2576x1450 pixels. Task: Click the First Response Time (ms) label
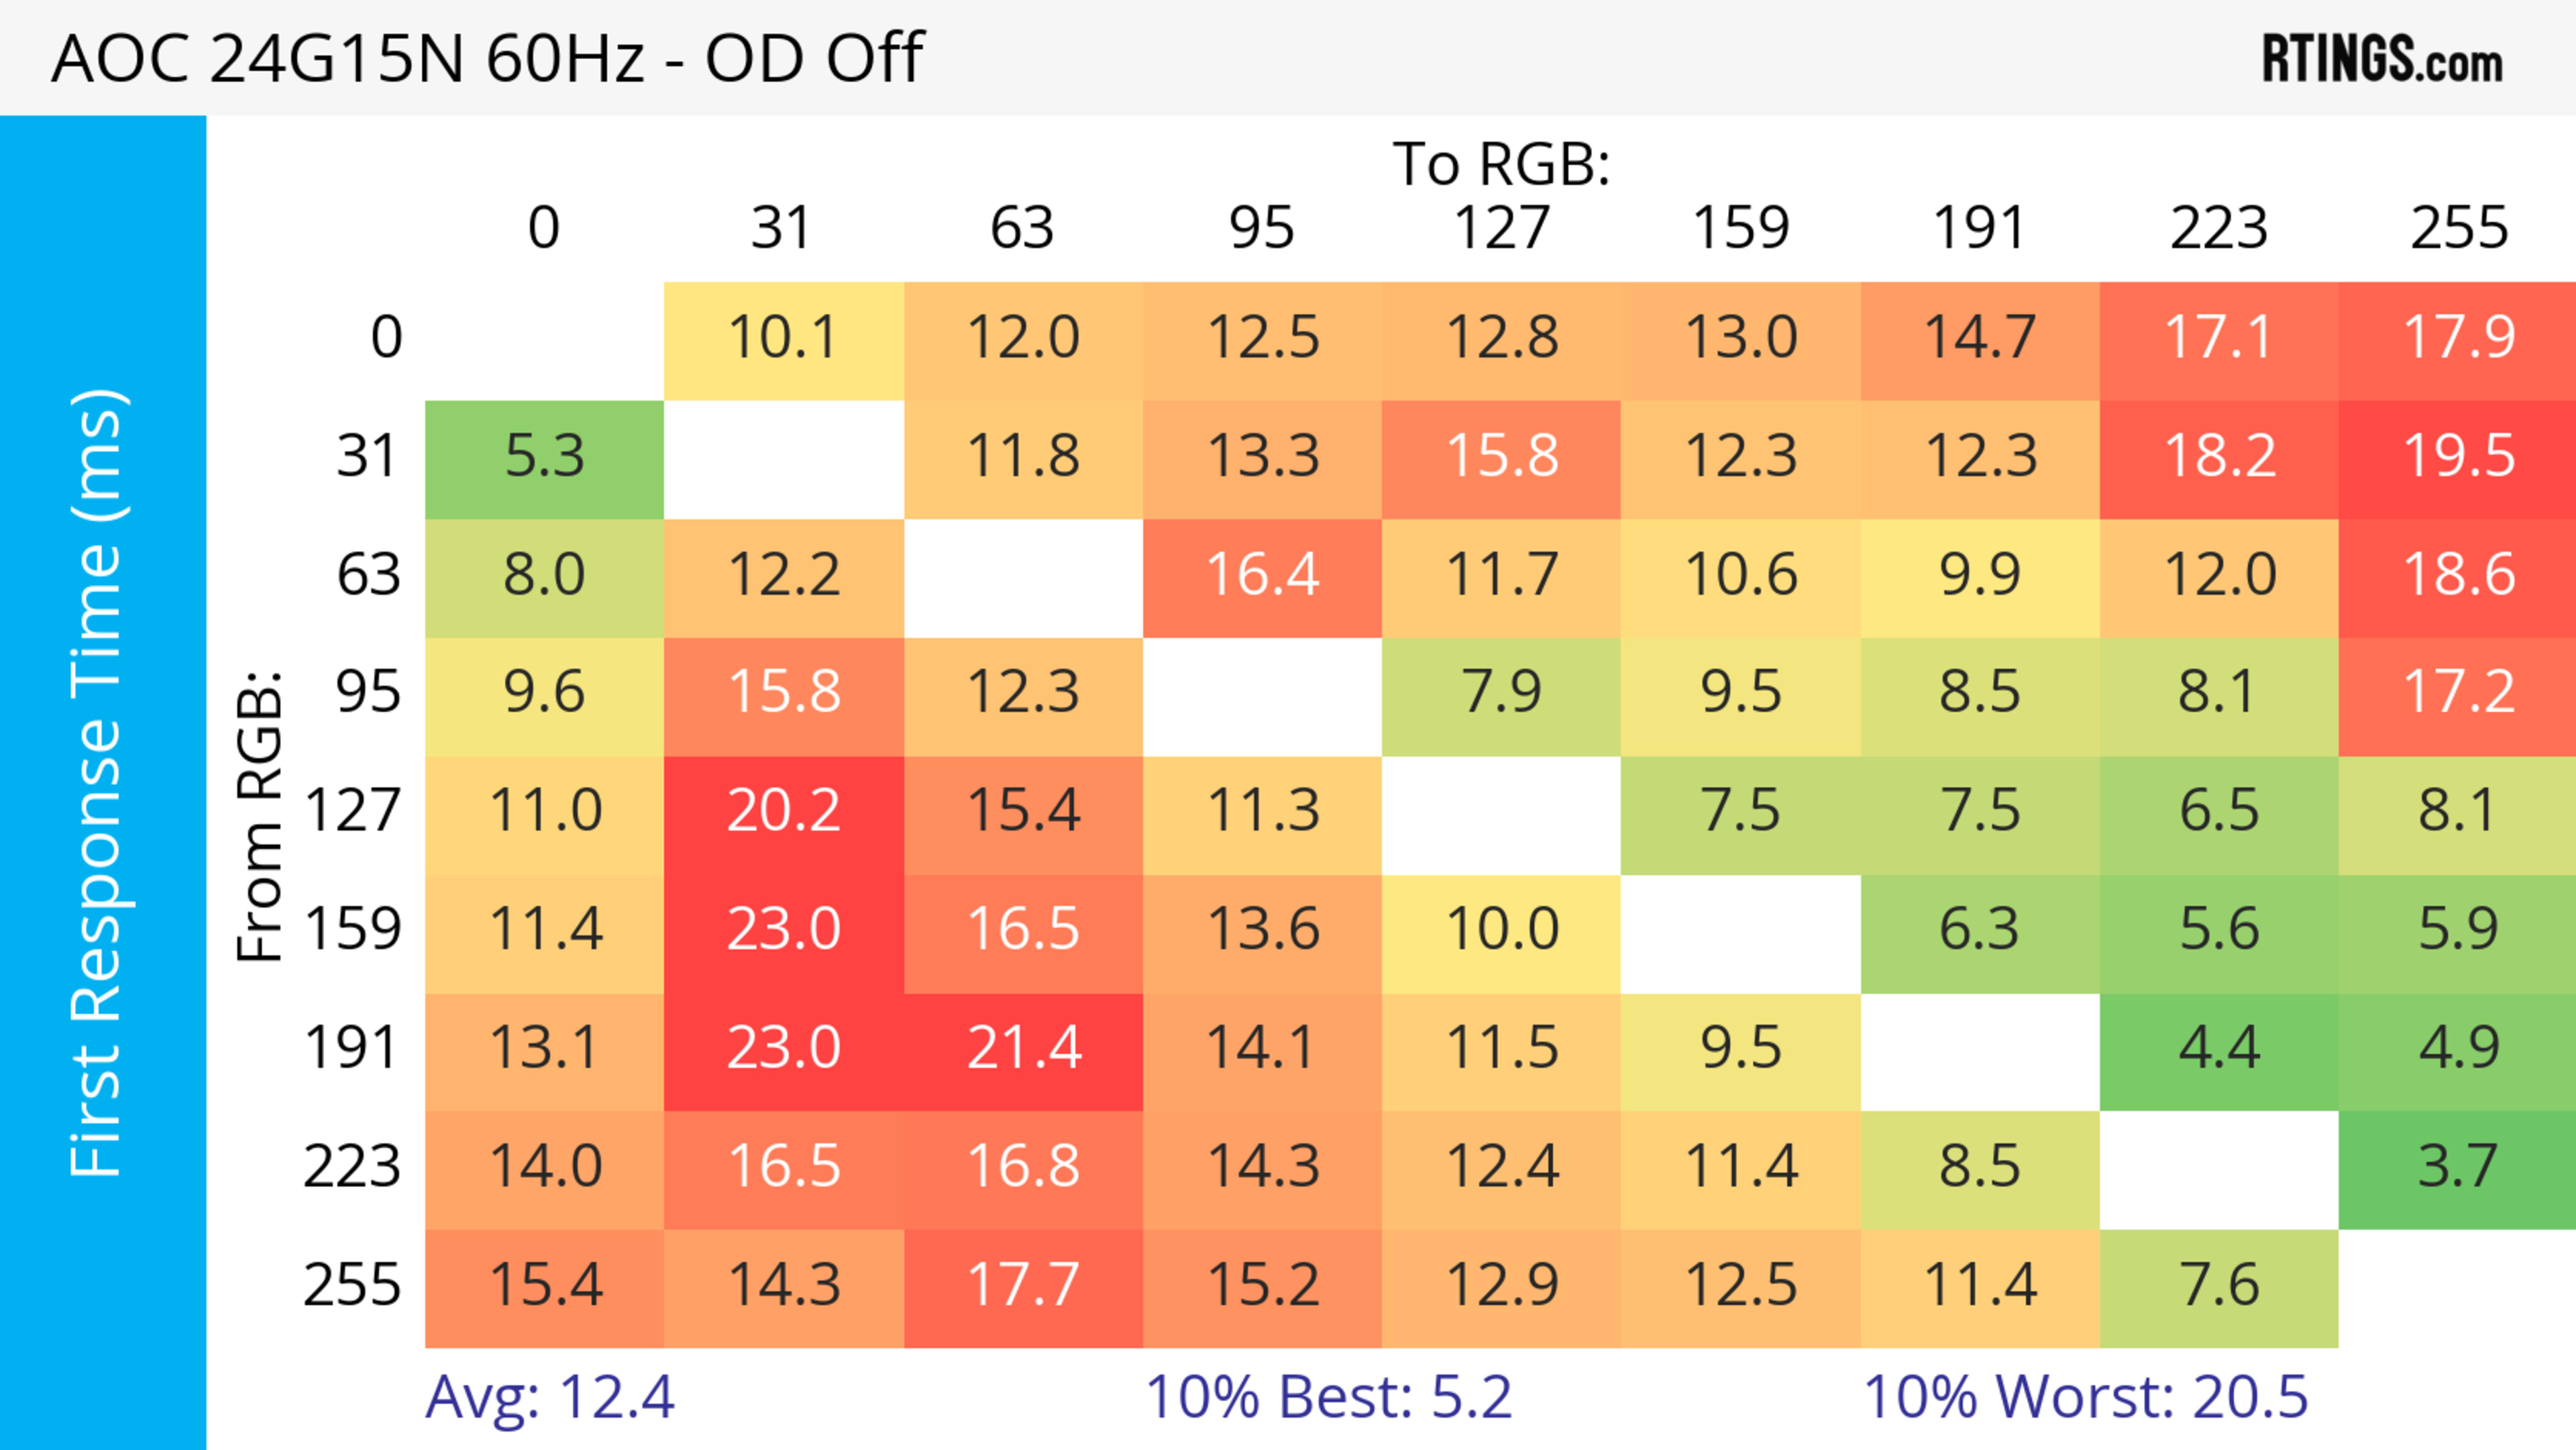tap(98, 782)
